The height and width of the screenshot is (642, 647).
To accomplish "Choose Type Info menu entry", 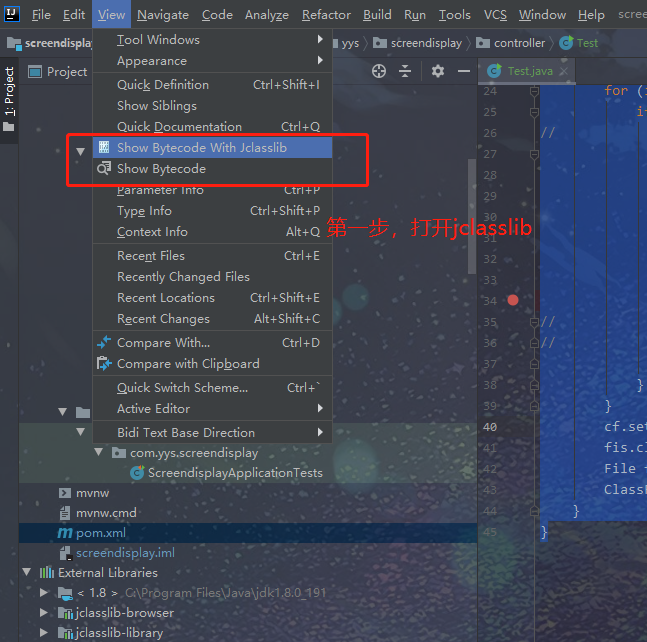I will tap(213, 210).
